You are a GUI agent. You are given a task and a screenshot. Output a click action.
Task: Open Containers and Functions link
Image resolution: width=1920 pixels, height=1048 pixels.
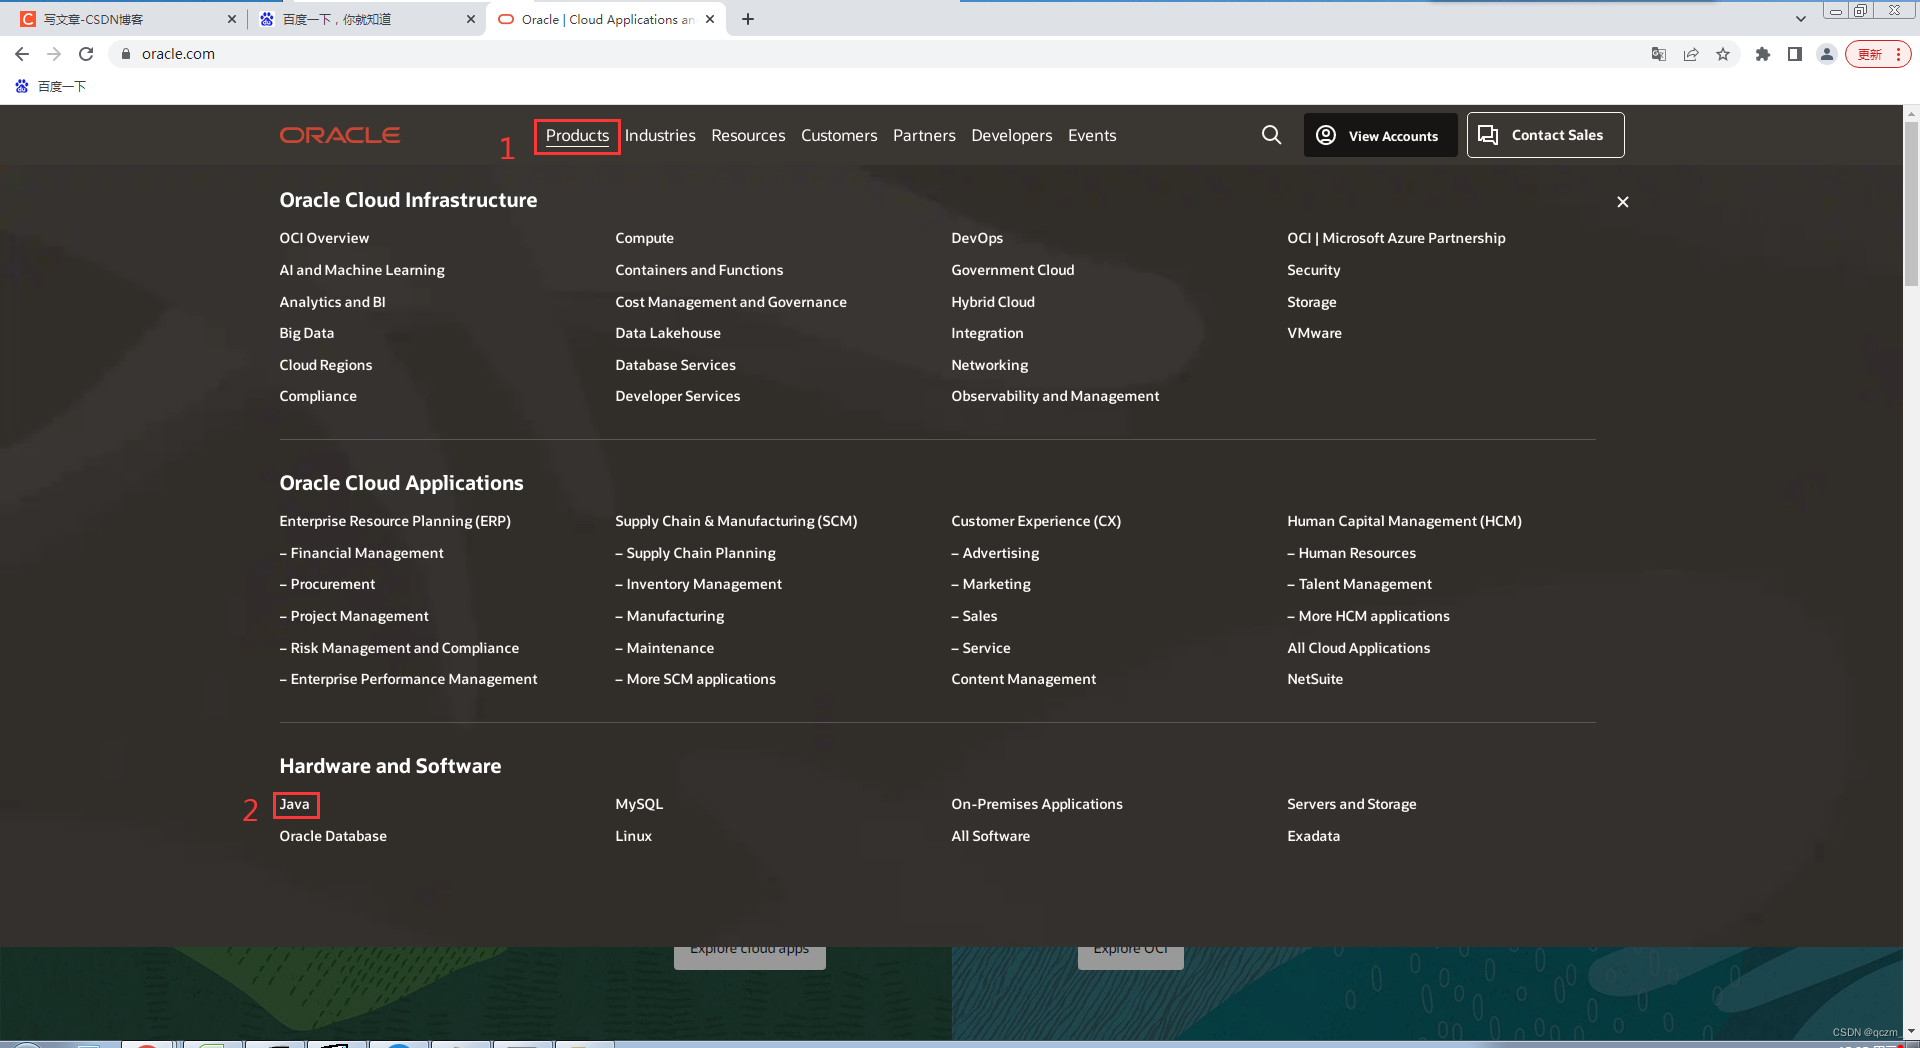(699, 270)
